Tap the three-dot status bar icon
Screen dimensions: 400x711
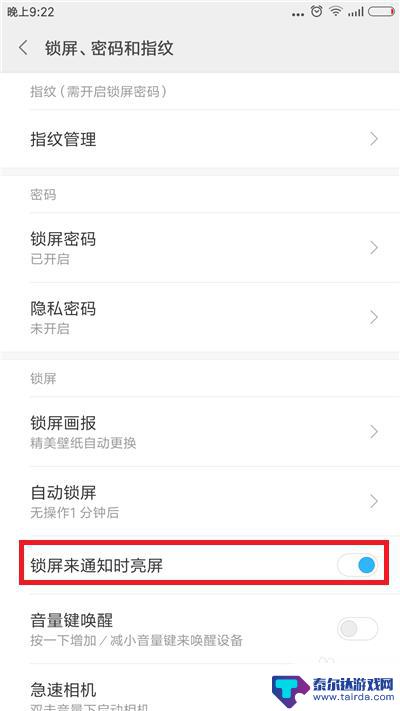(298, 15)
